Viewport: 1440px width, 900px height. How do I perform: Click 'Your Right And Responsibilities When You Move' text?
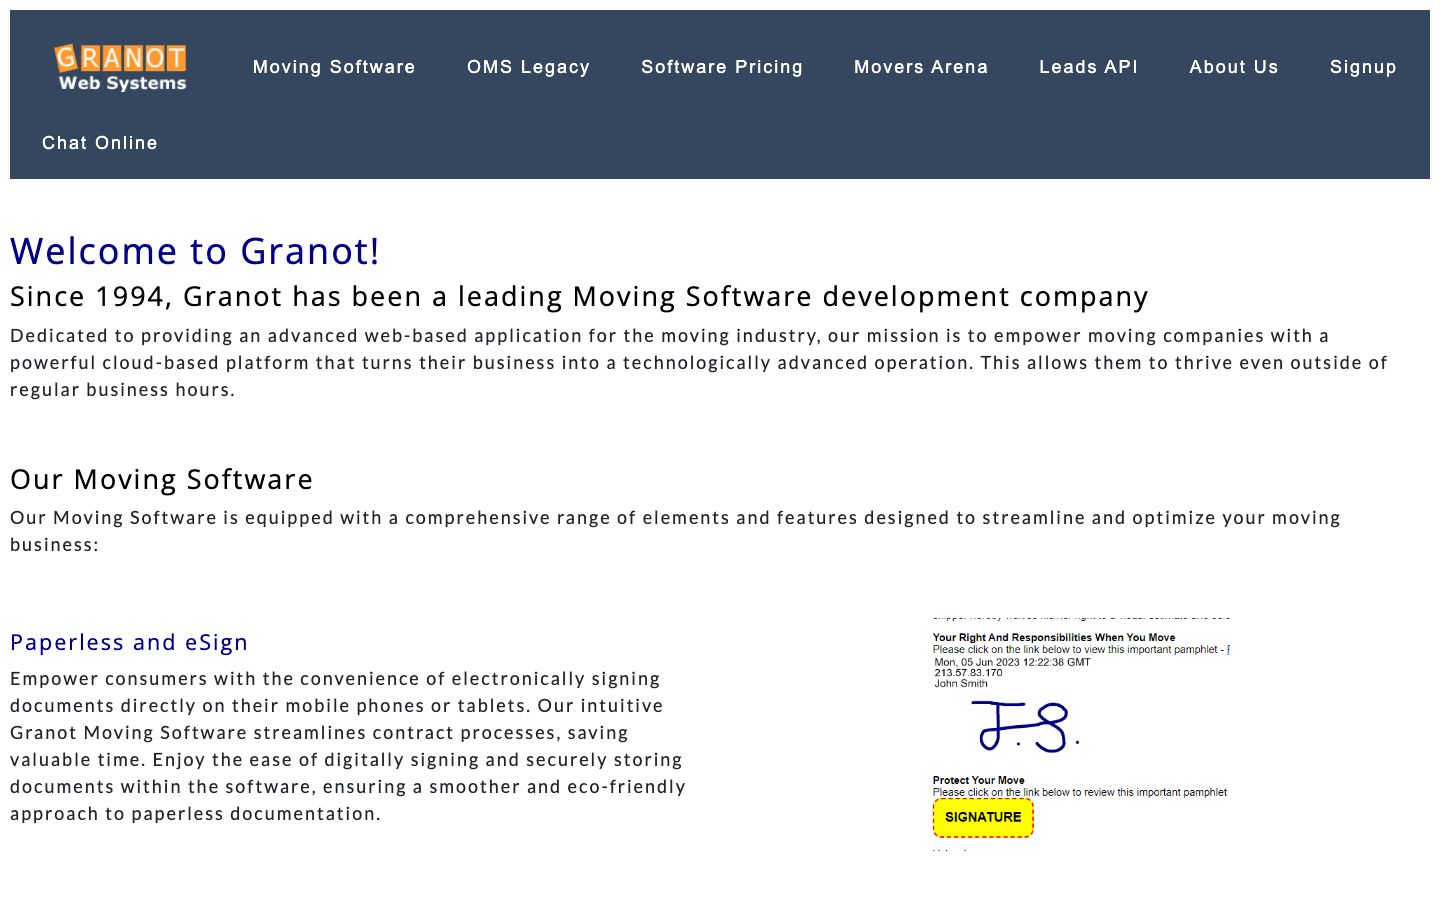tap(1054, 637)
